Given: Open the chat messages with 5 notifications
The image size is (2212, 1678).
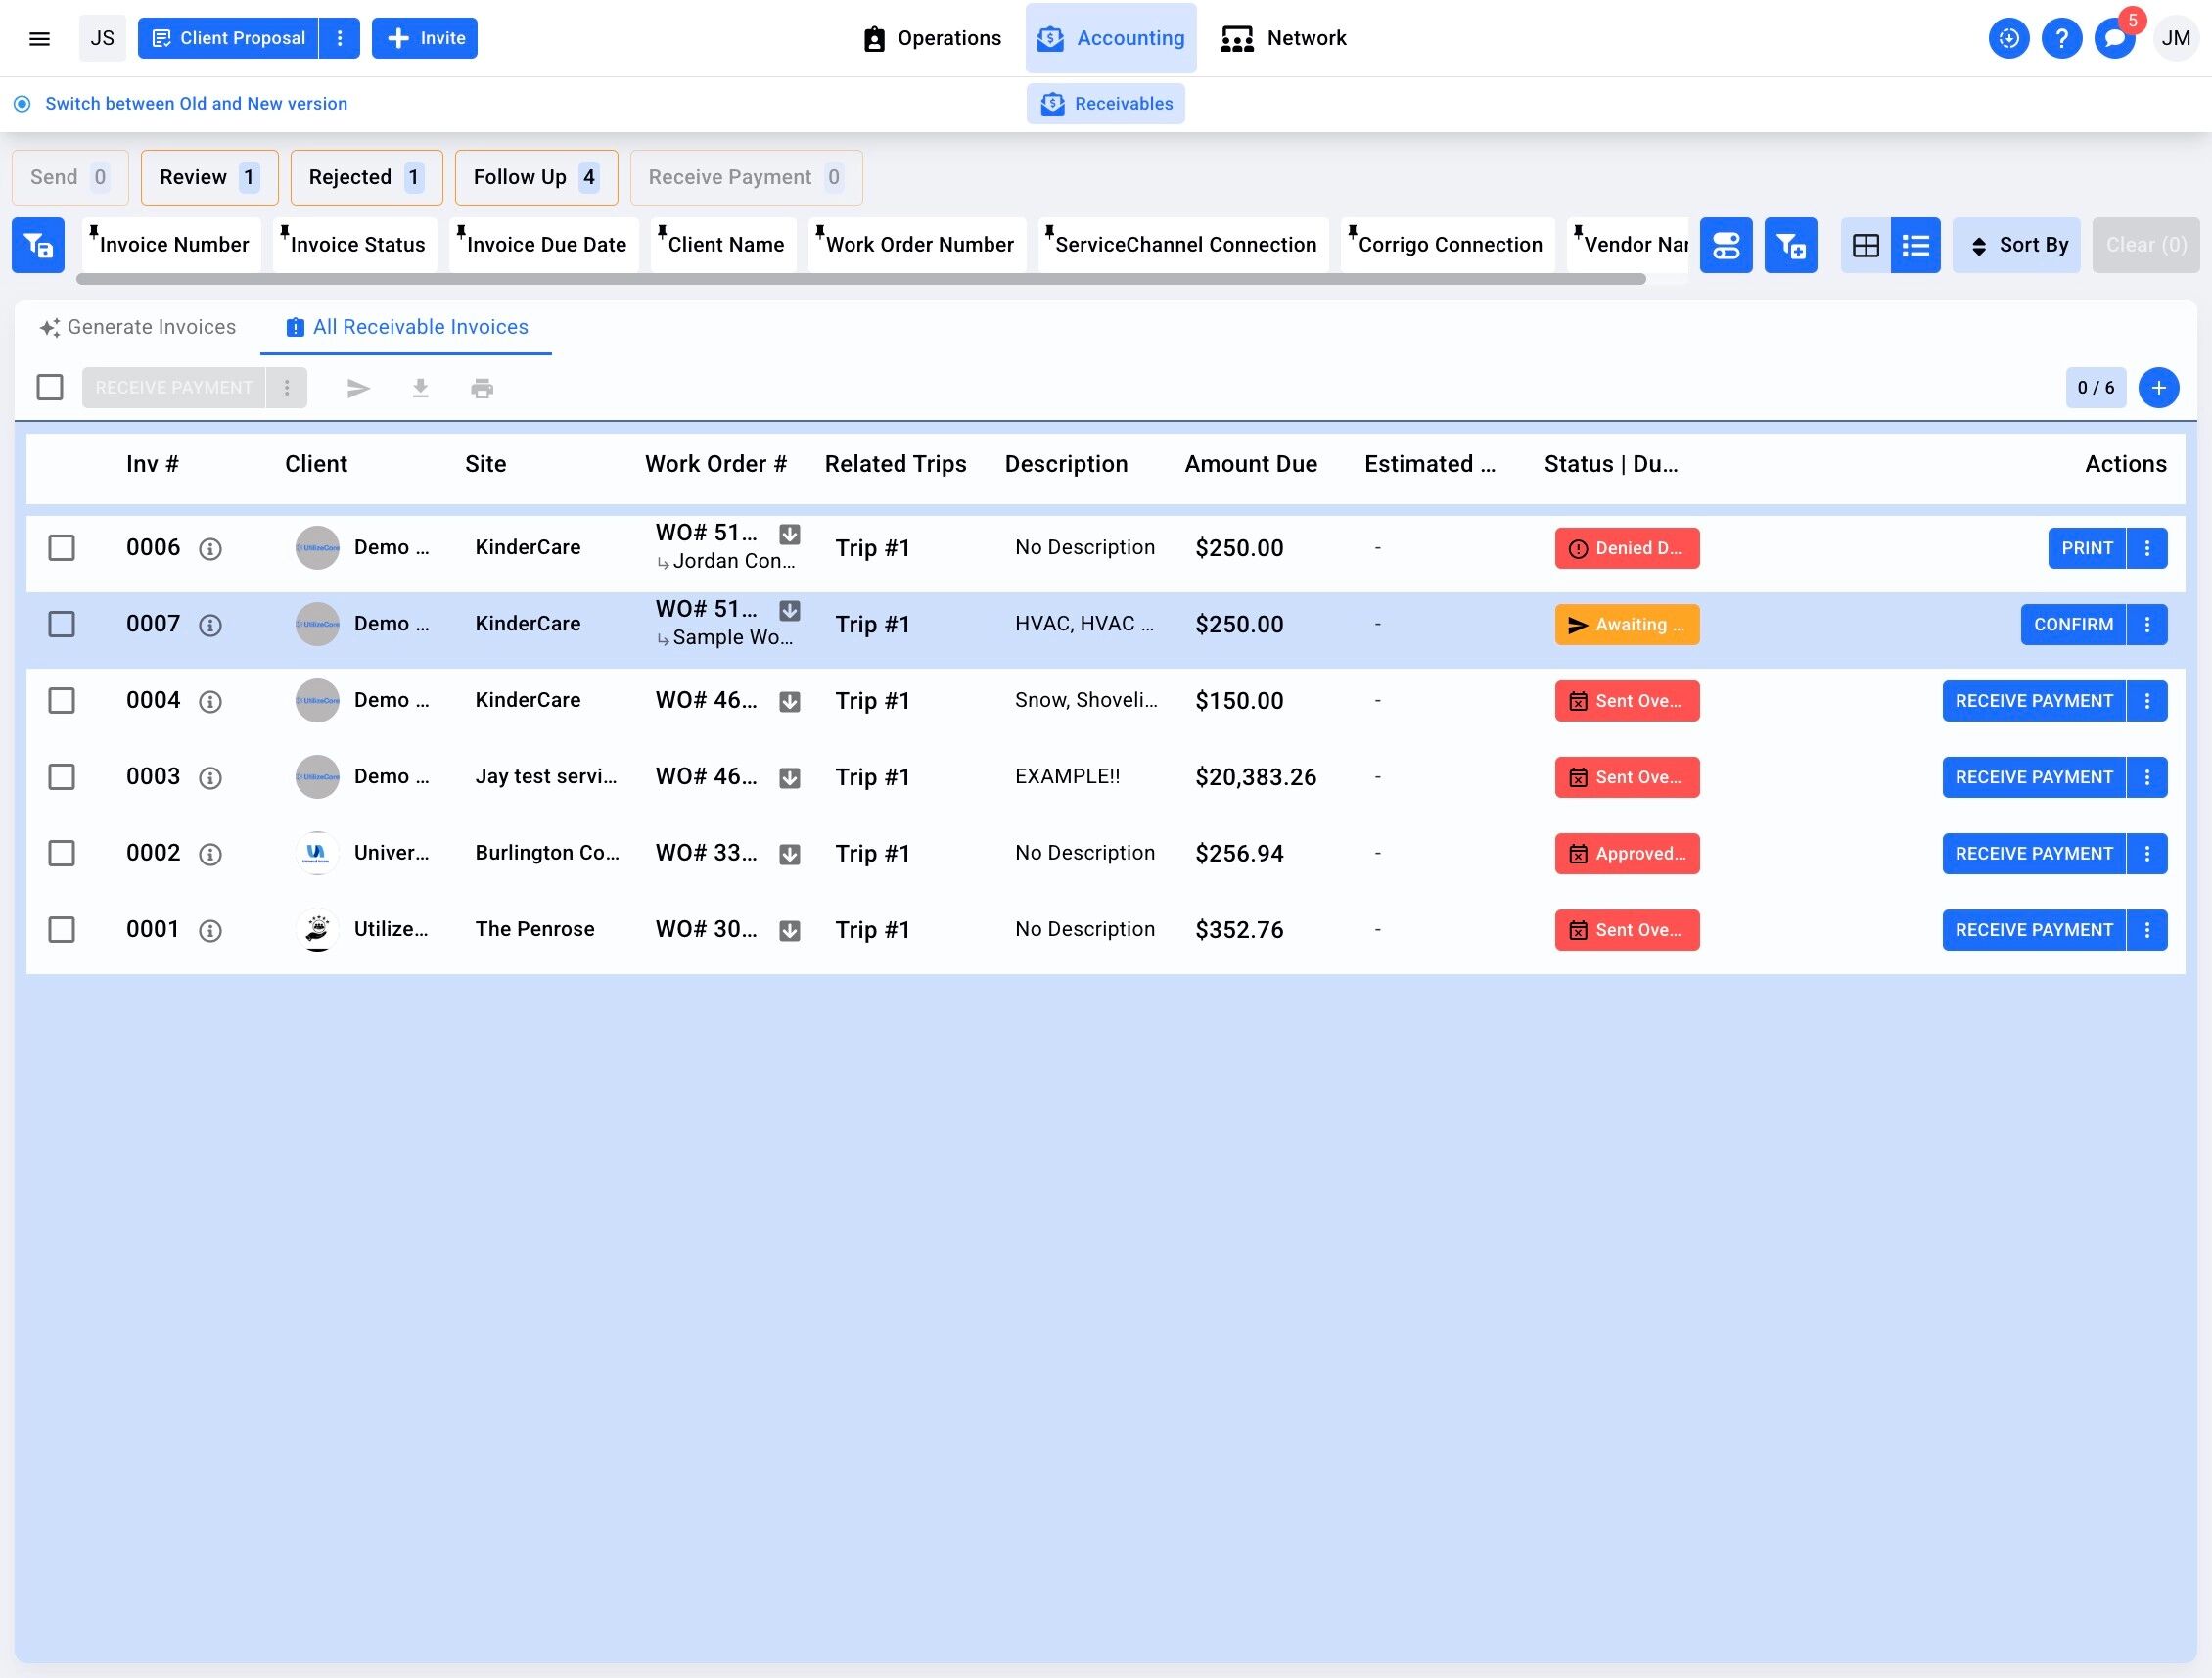Looking at the screenshot, I should [x=2114, y=38].
